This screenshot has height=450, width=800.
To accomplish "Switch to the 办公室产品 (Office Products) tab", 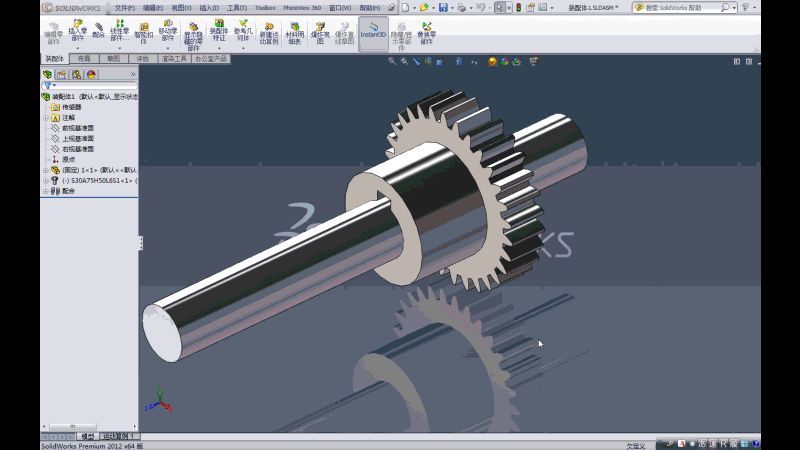I will click(x=211, y=59).
